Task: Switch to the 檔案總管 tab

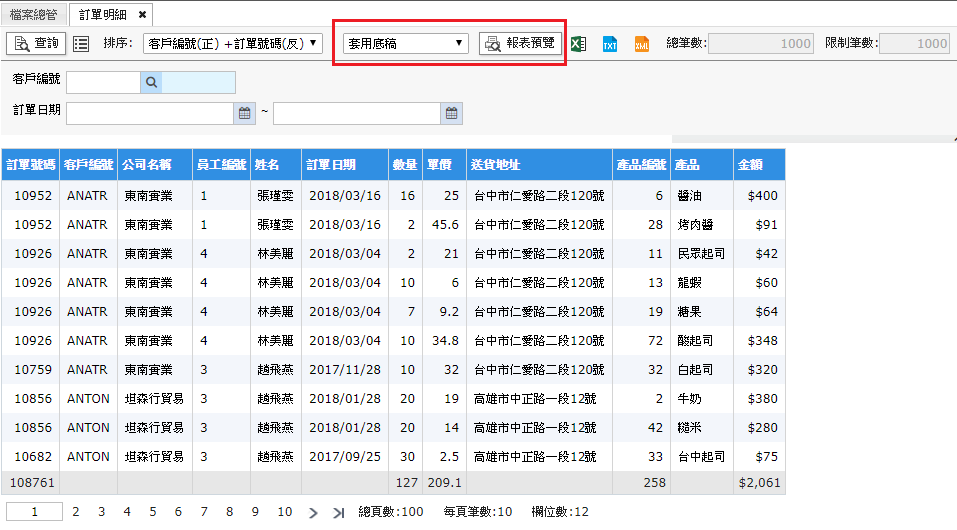Action: (x=34, y=14)
